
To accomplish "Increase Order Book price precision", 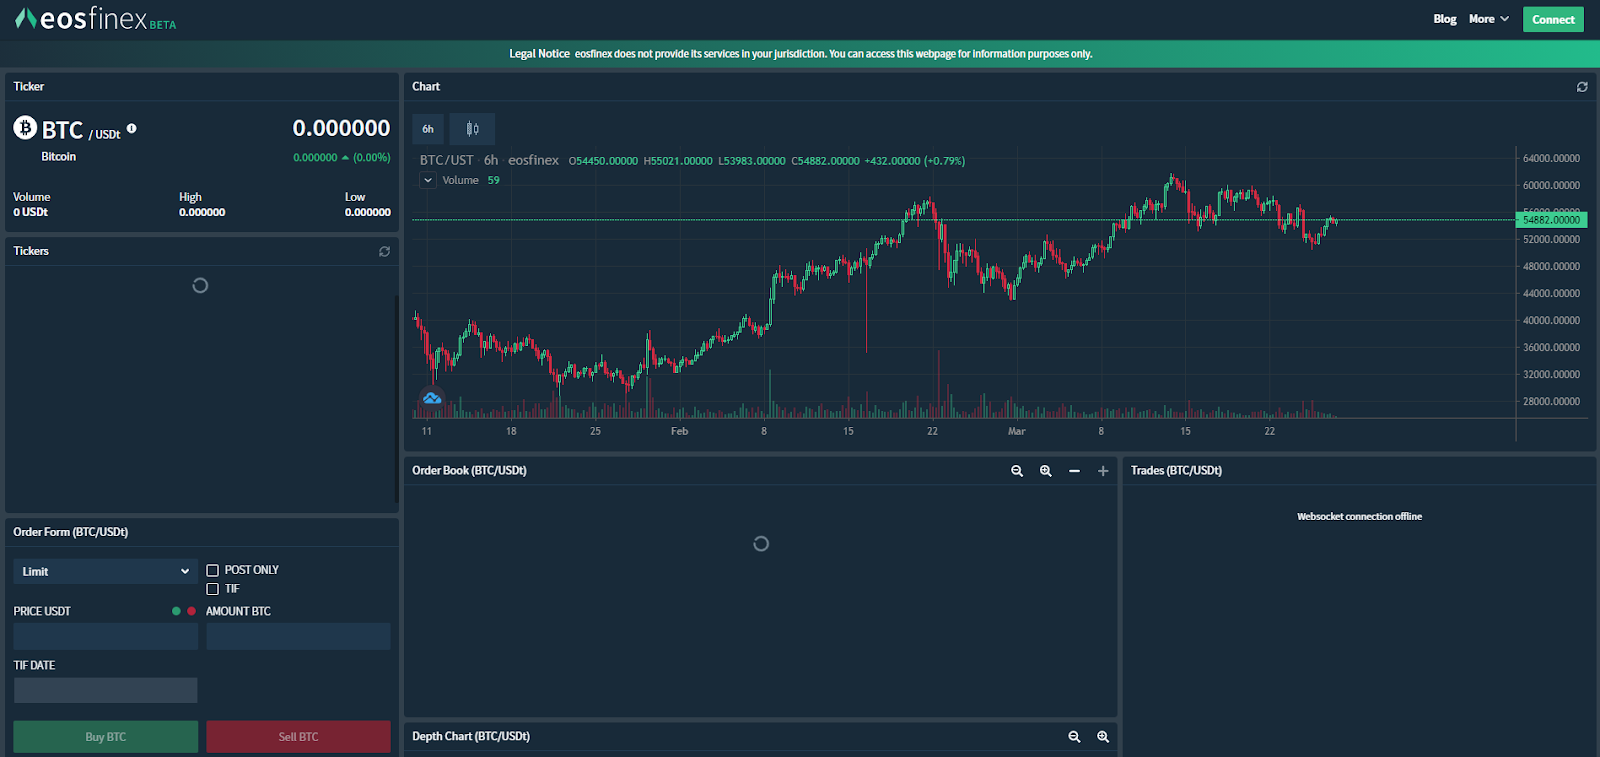I will [1103, 471].
